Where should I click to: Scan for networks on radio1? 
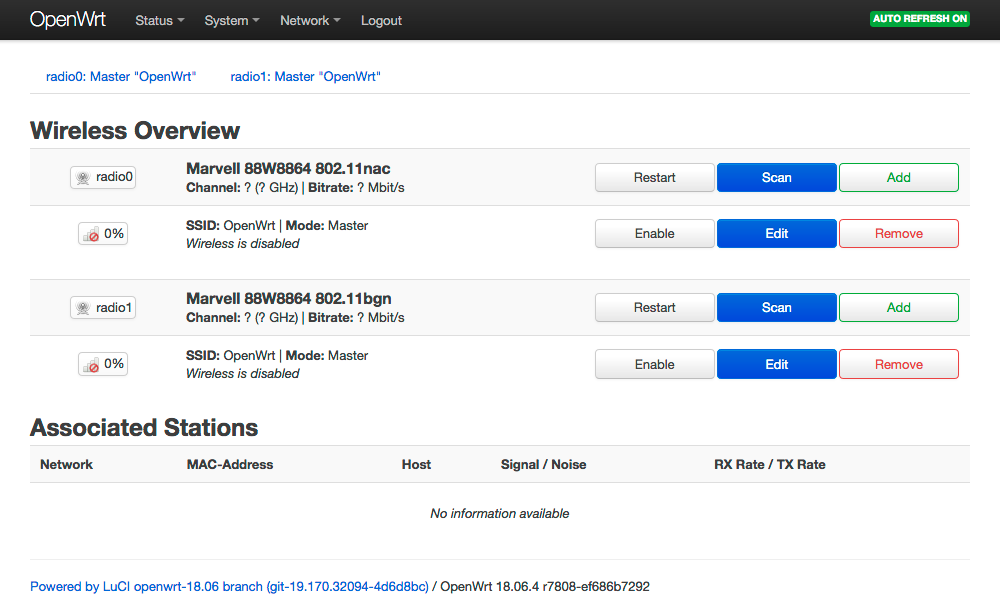coord(777,308)
